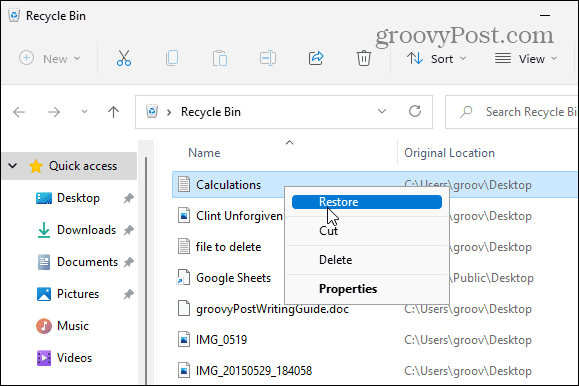Open Desktop in the sidebar
Screen dimensions: 579x386
click(78, 198)
